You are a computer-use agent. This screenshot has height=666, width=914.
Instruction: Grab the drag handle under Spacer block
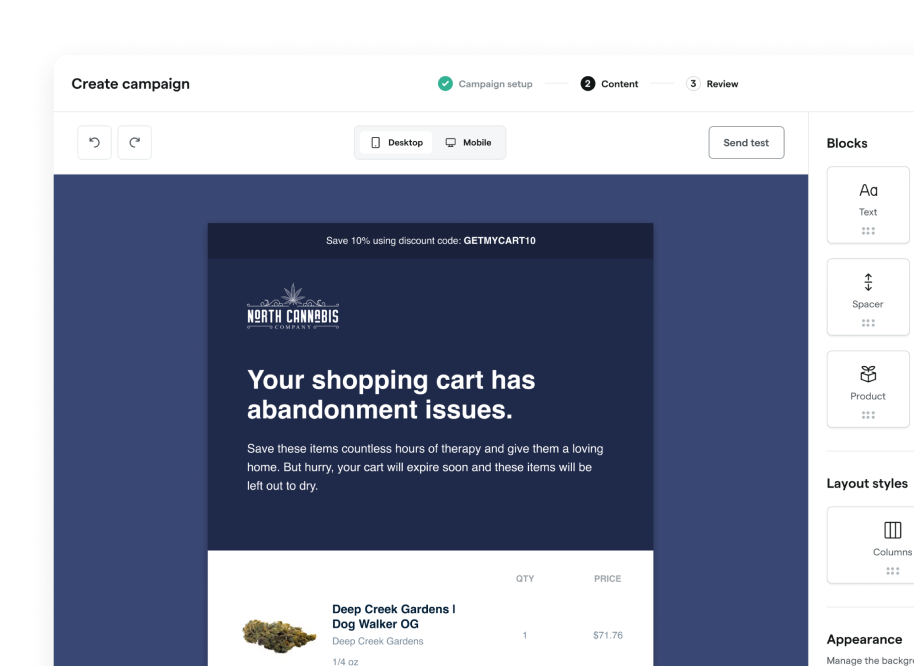click(x=868, y=323)
